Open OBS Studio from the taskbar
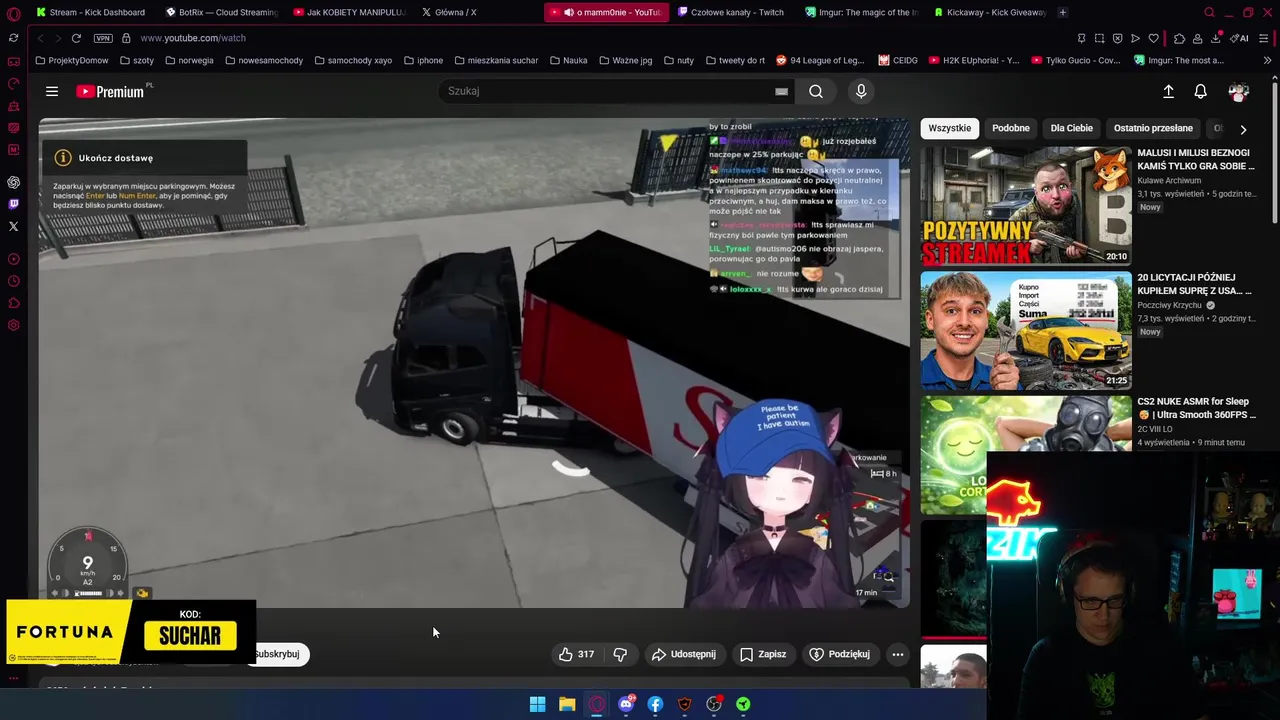Image resolution: width=1280 pixels, height=720 pixels. point(714,704)
